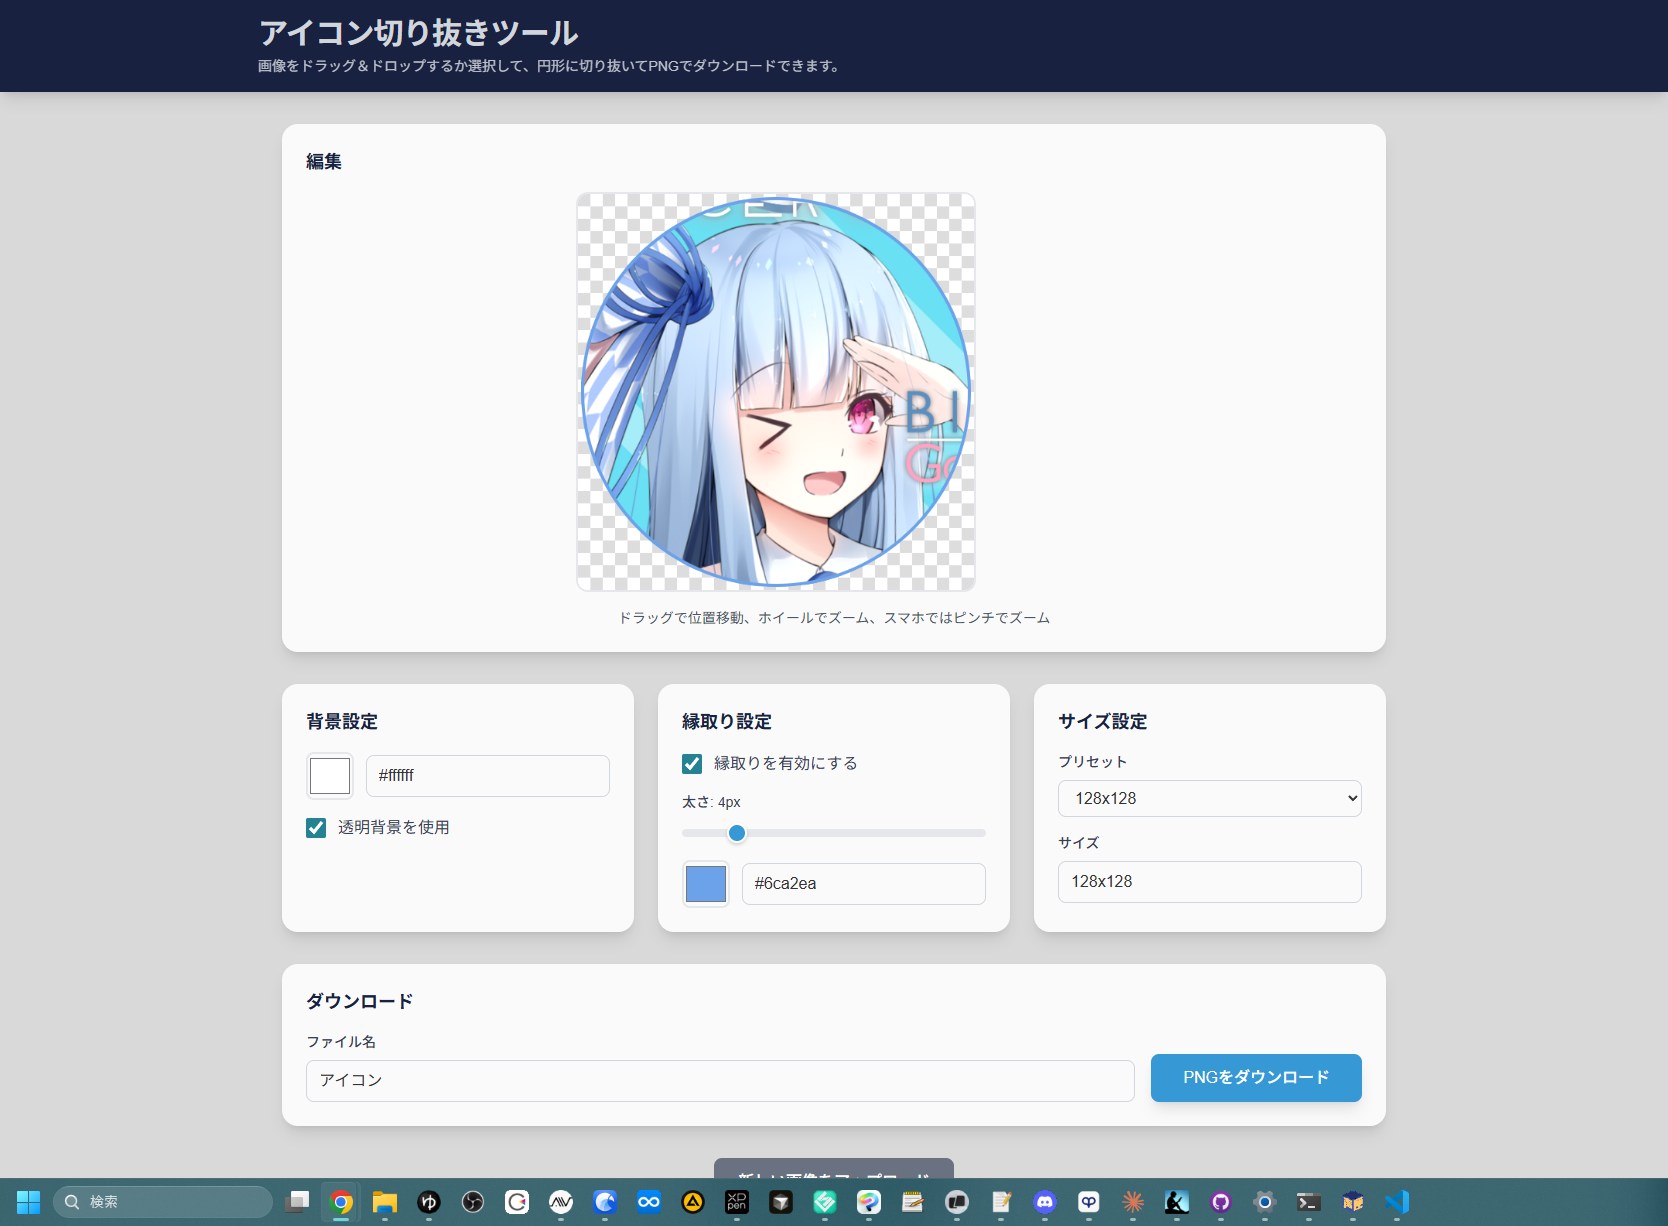Open the Paint 3D taskbar icon

[869, 1202]
